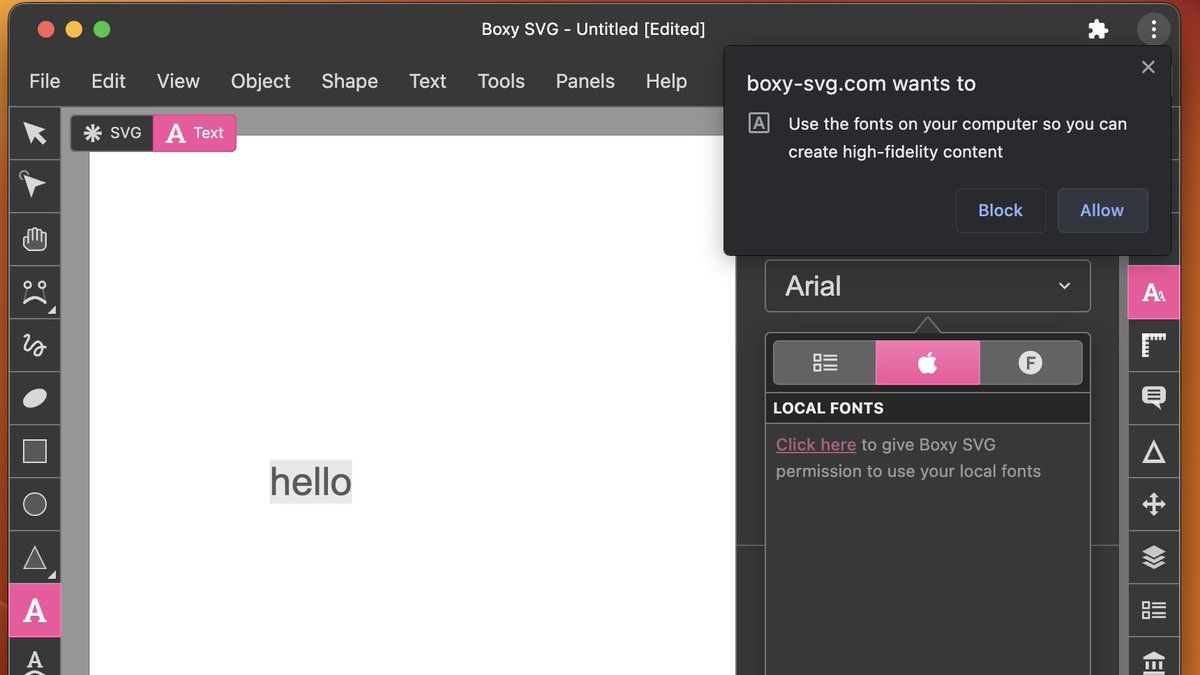Screen dimensions: 1200x675
Task: Open the stacked layers Objects panel
Action: tap(1154, 557)
